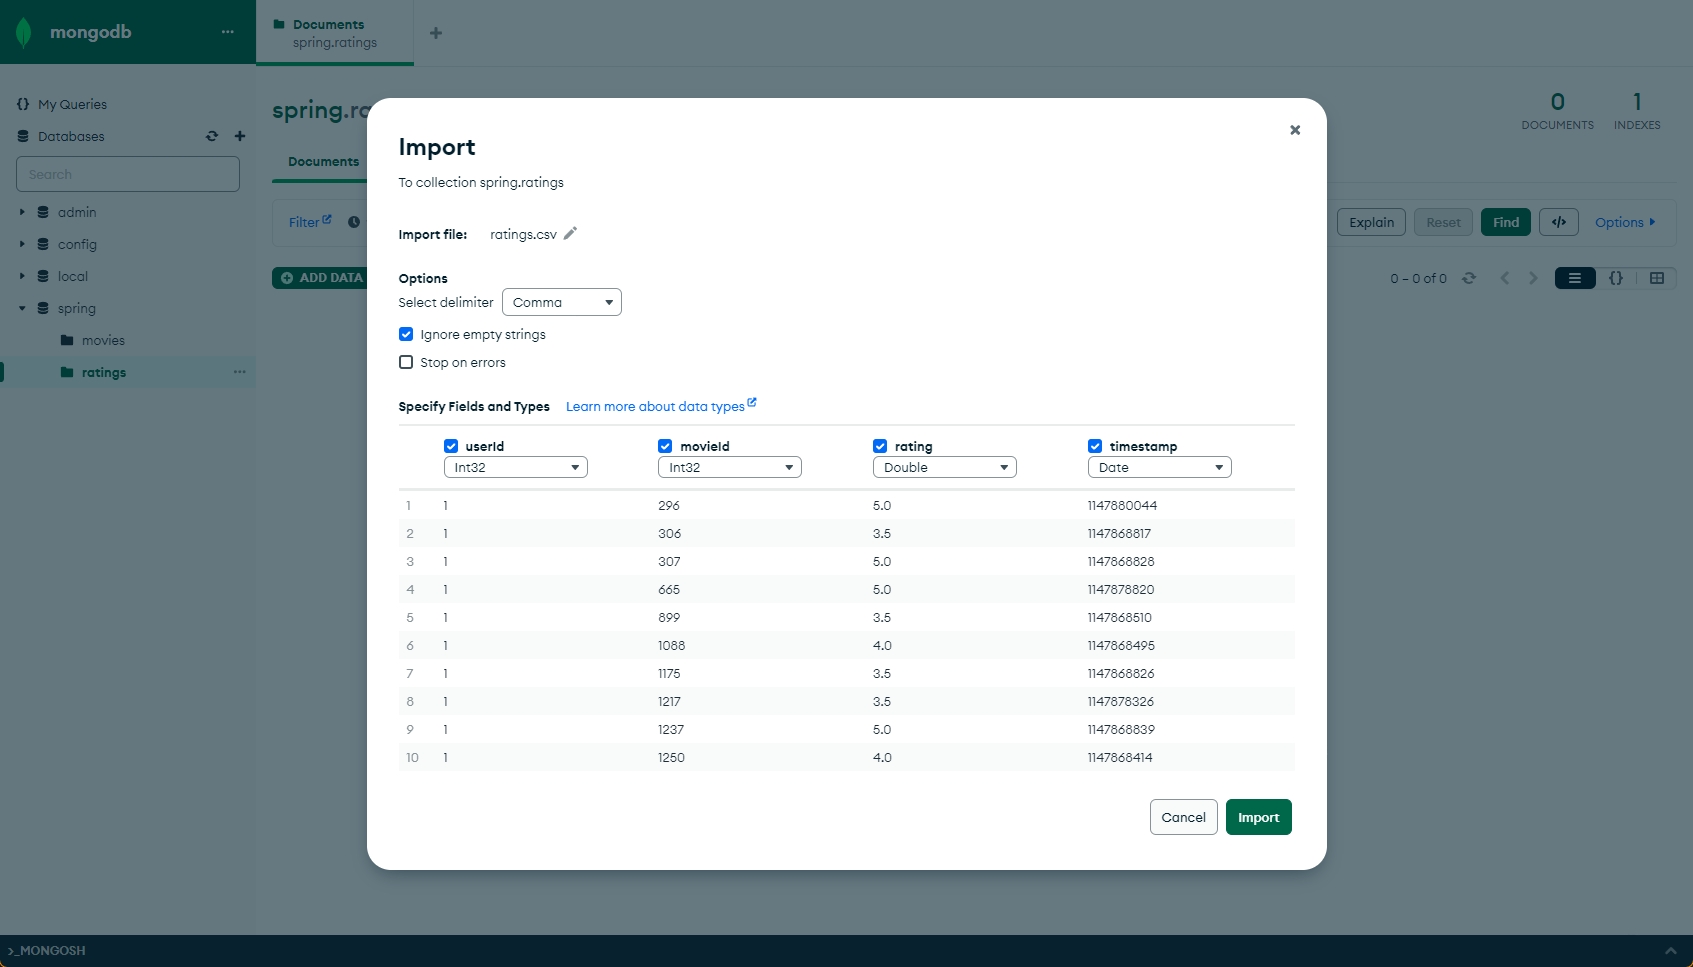Click the Find button

click(x=1506, y=222)
